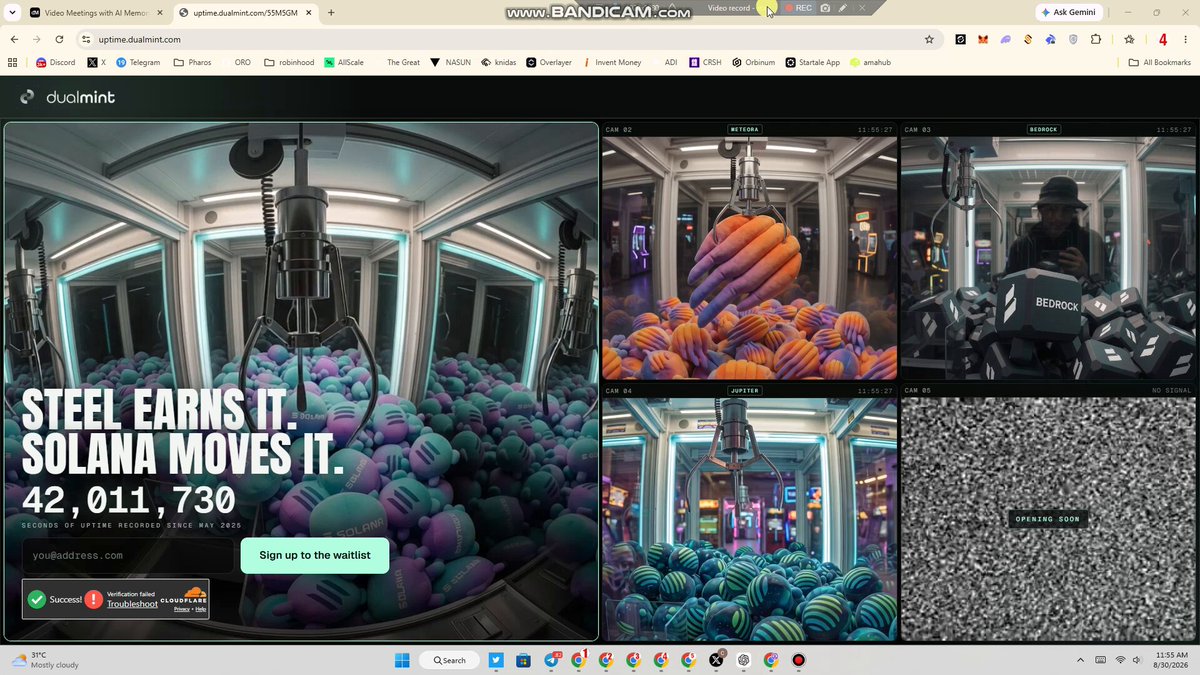Open the MetaMask fox extension

click(982, 39)
